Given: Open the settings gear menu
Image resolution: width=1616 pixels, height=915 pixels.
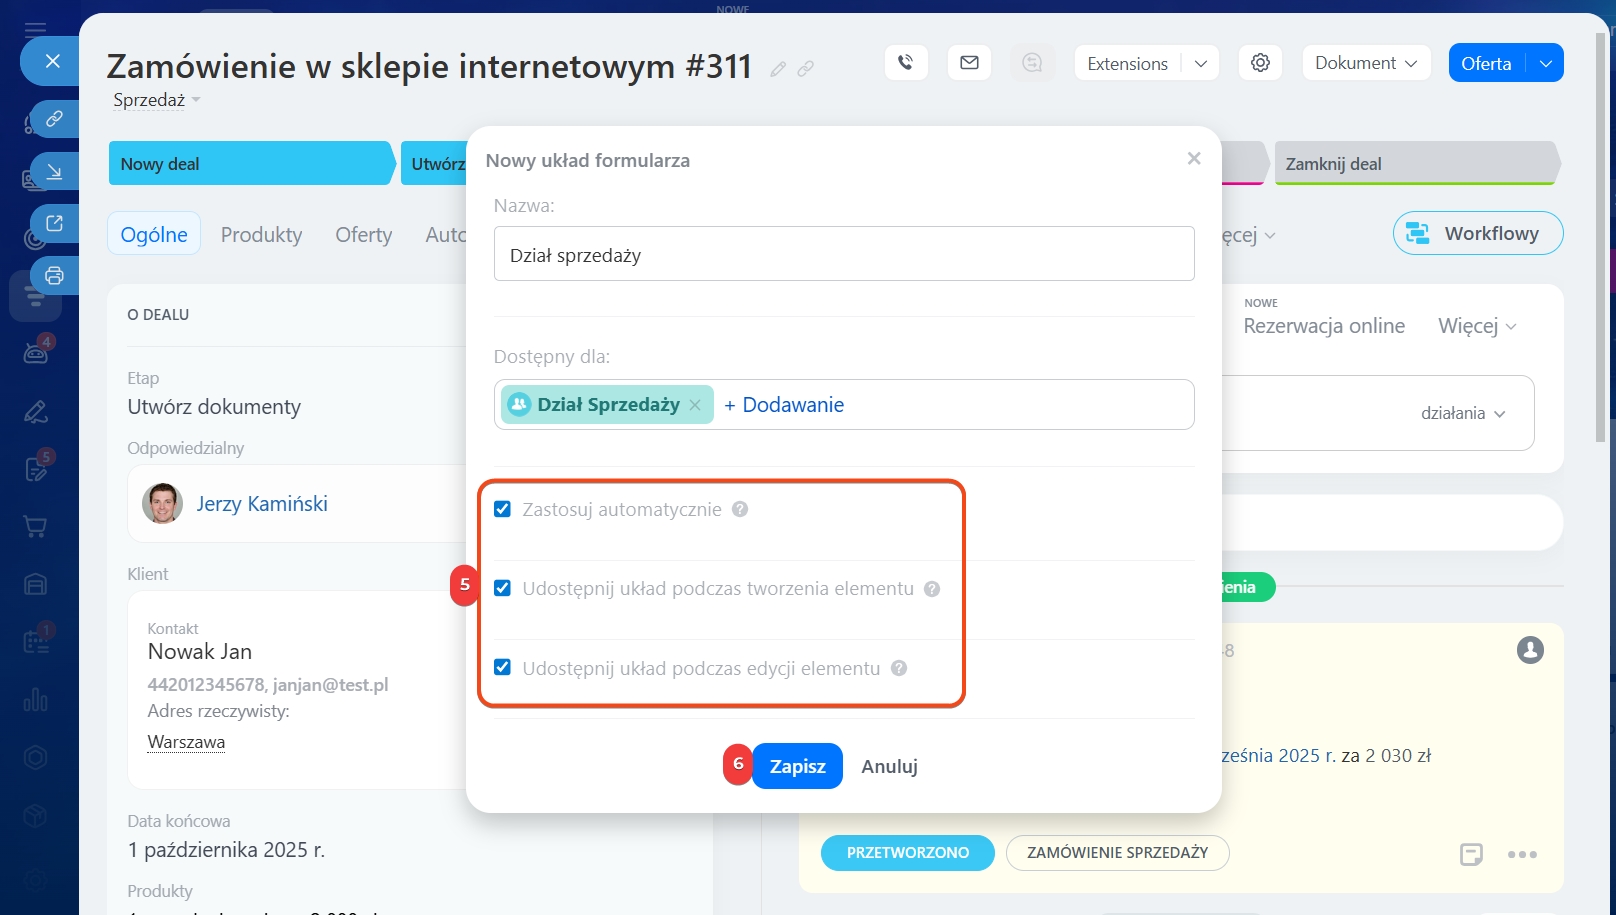Looking at the screenshot, I should 1260,63.
